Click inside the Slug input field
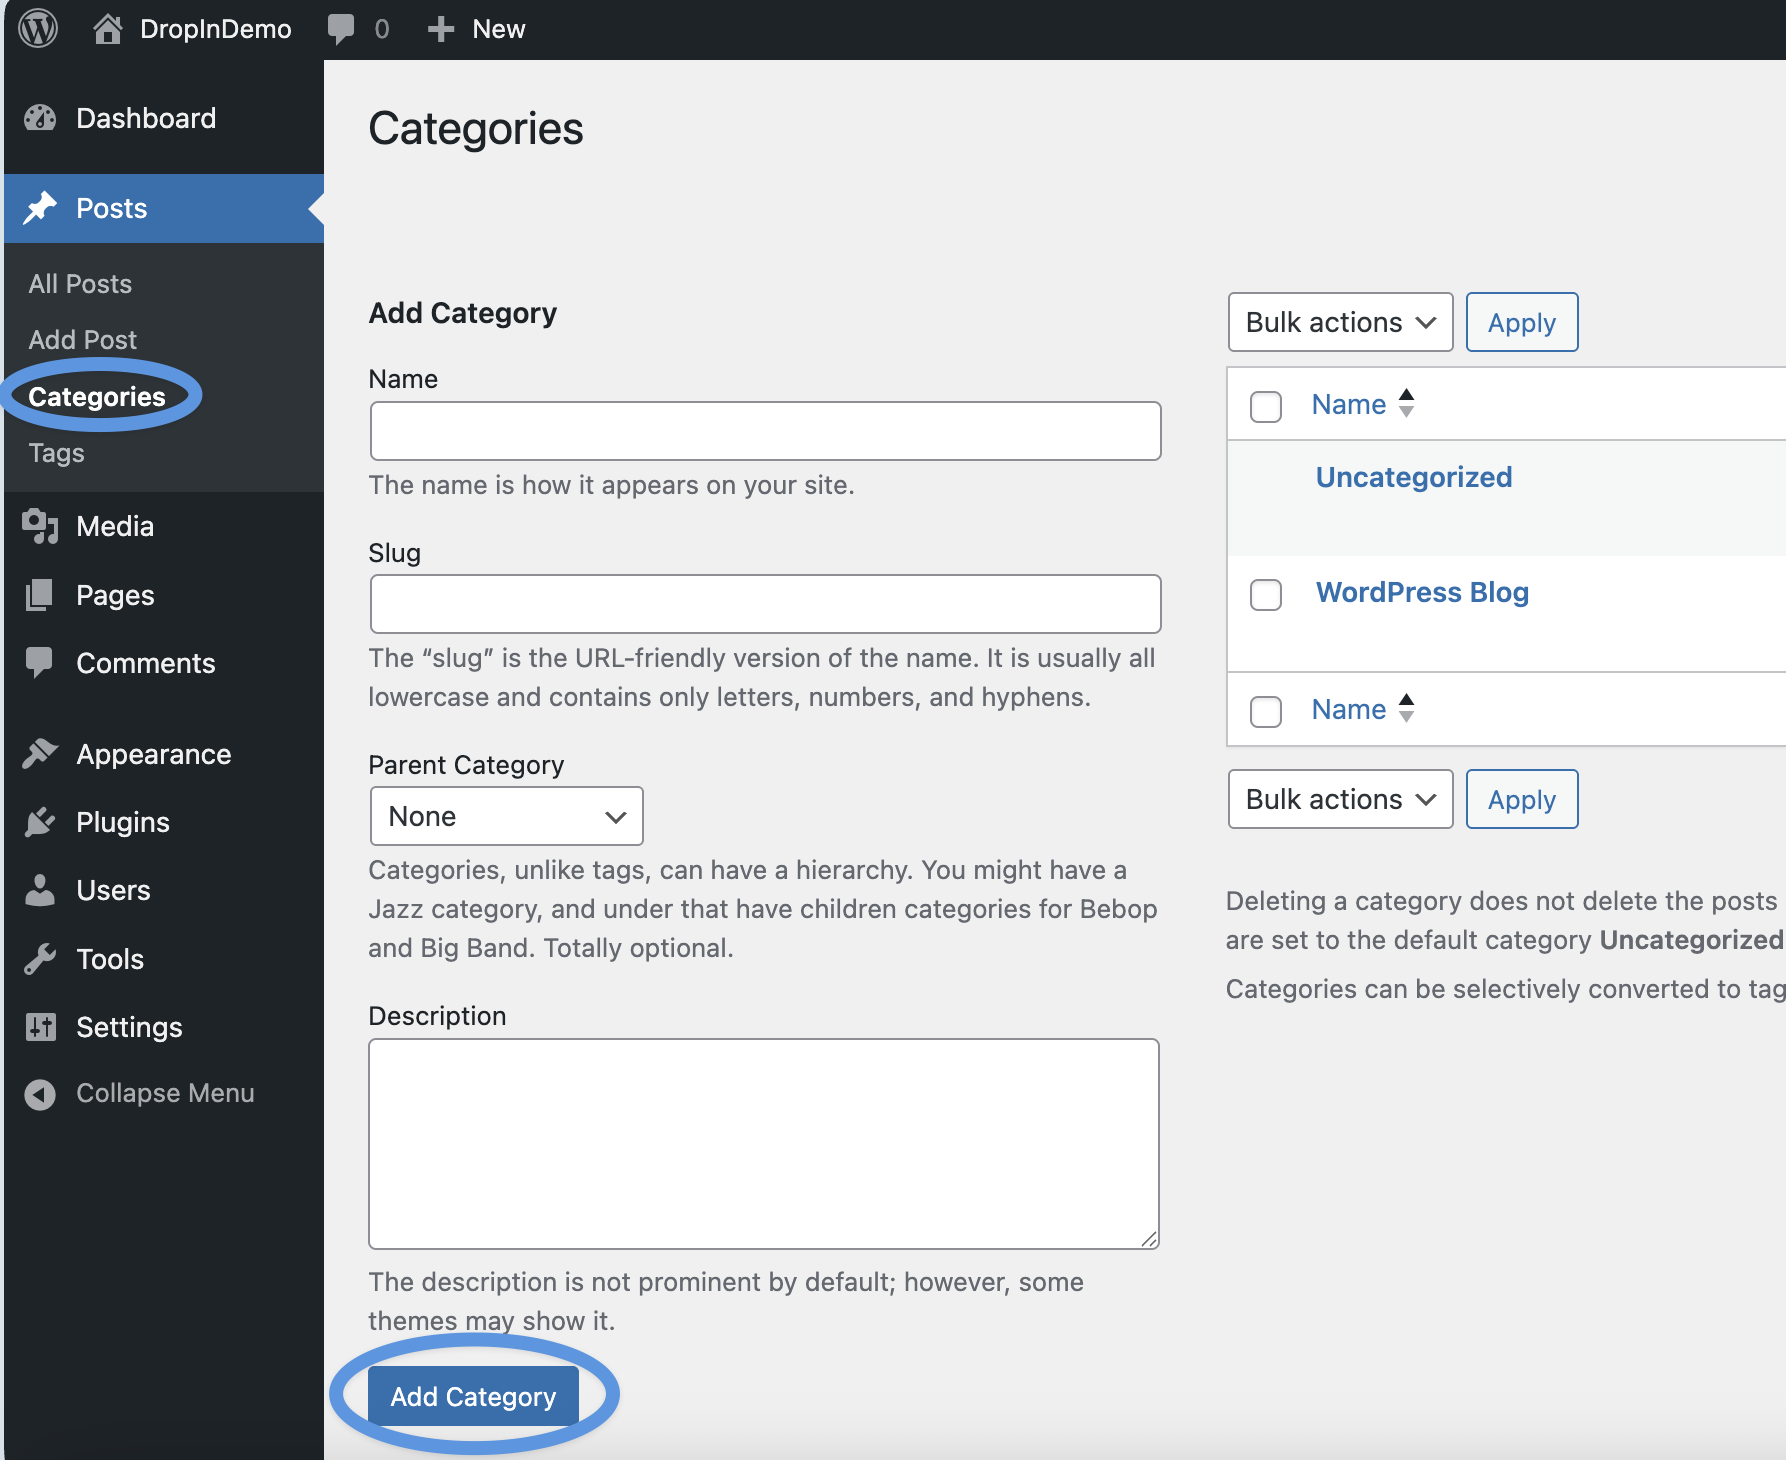 tap(764, 603)
